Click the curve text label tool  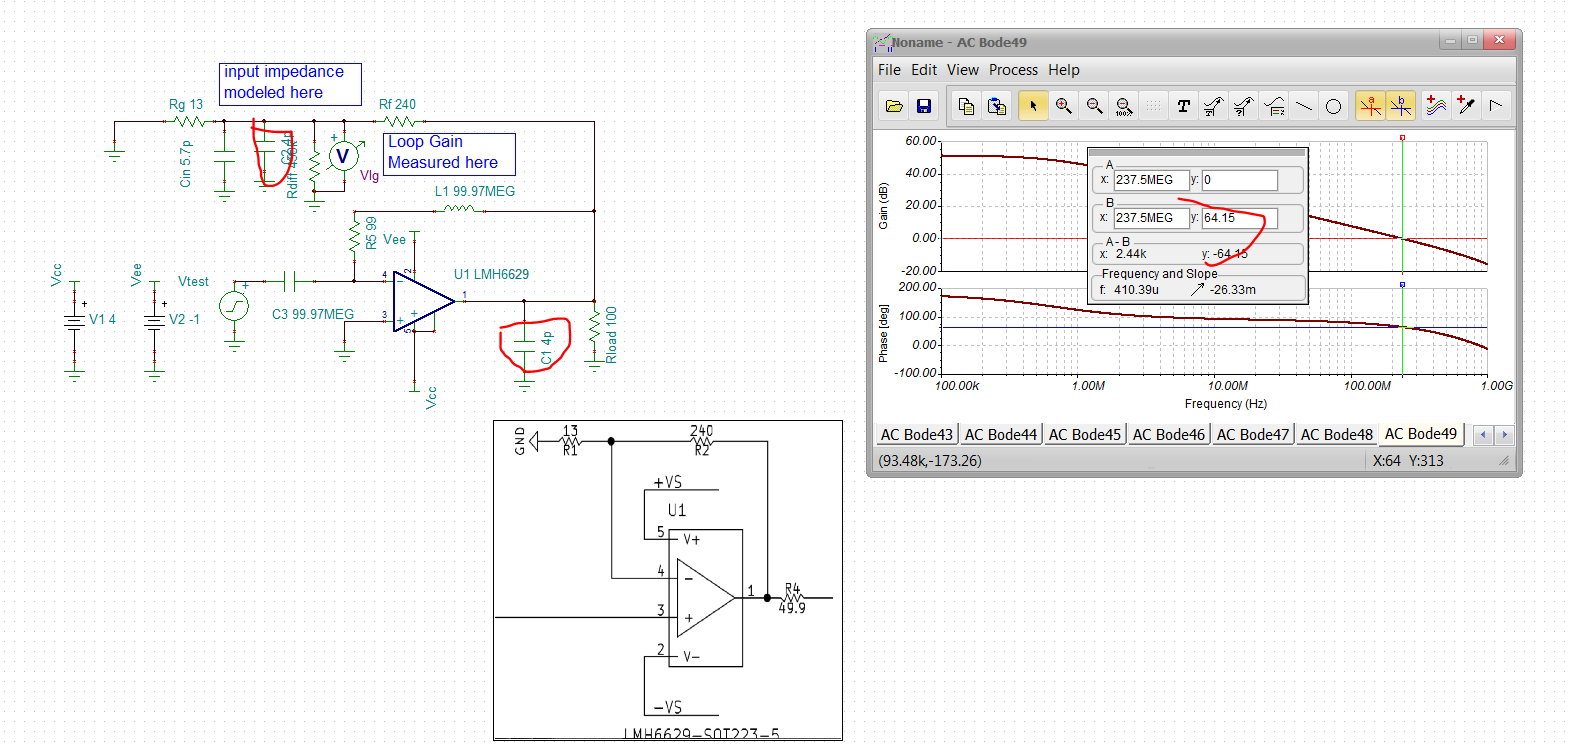click(x=1214, y=106)
